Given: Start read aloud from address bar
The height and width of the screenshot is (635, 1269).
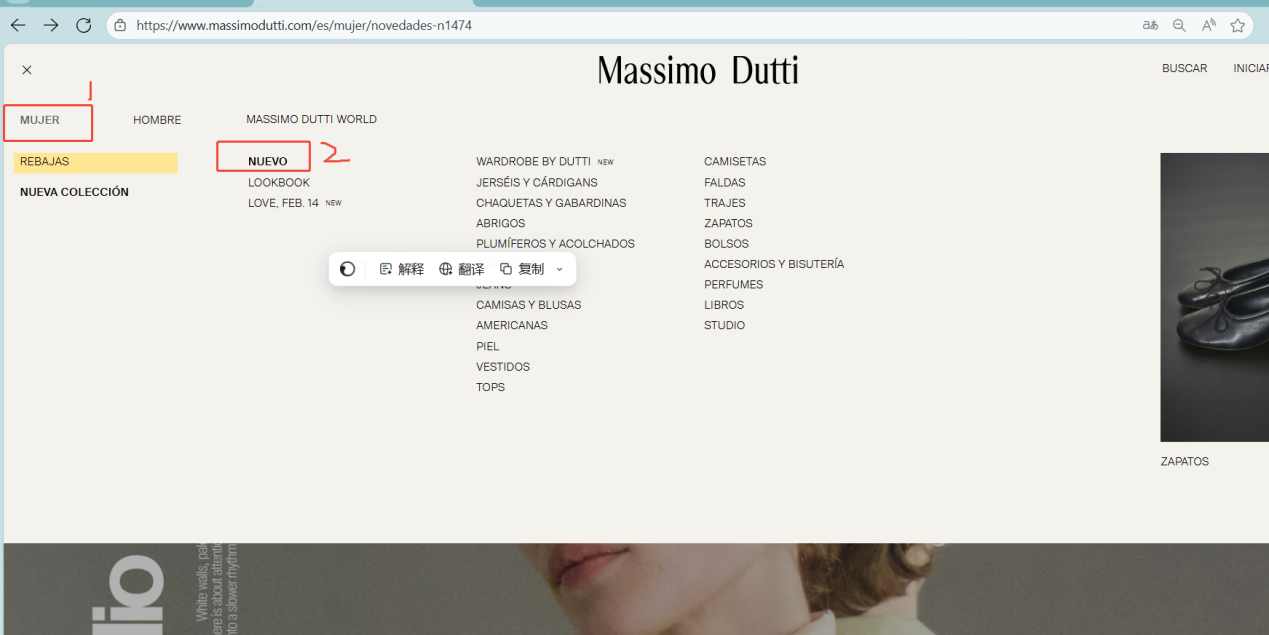Looking at the screenshot, I should [x=1209, y=25].
